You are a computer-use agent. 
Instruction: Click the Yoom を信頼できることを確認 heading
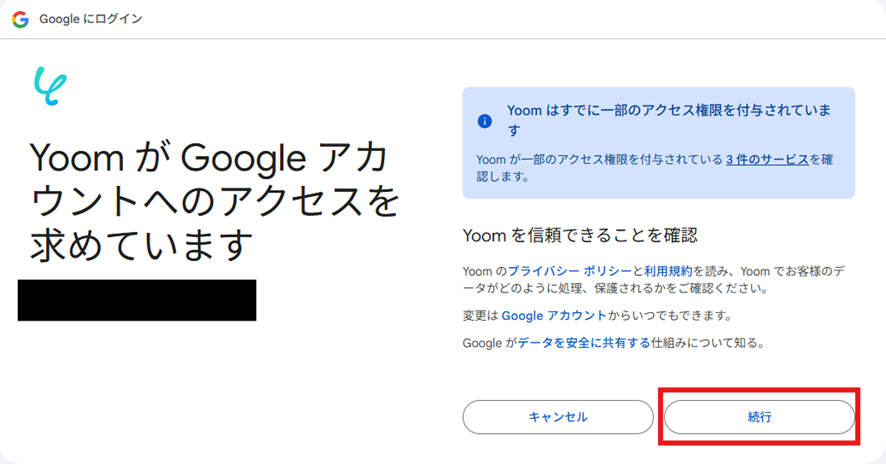click(579, 235)
